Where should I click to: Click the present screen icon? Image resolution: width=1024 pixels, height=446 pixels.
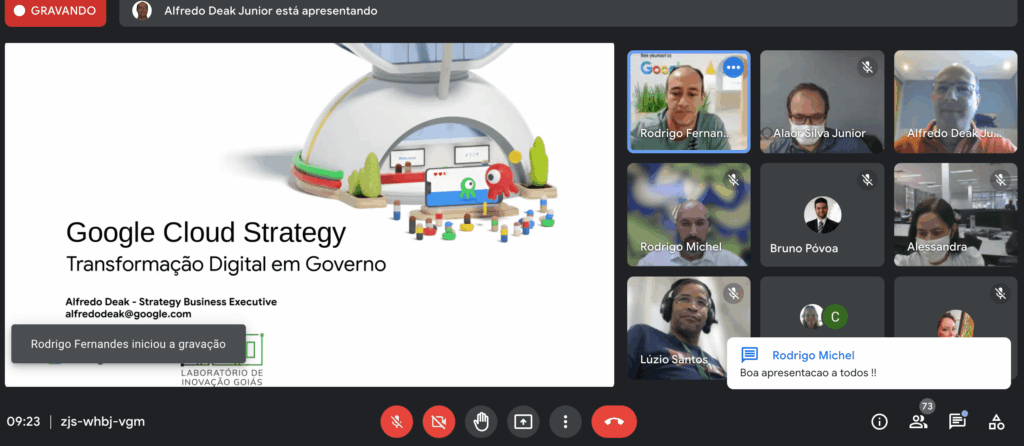(x=523, y=422)
